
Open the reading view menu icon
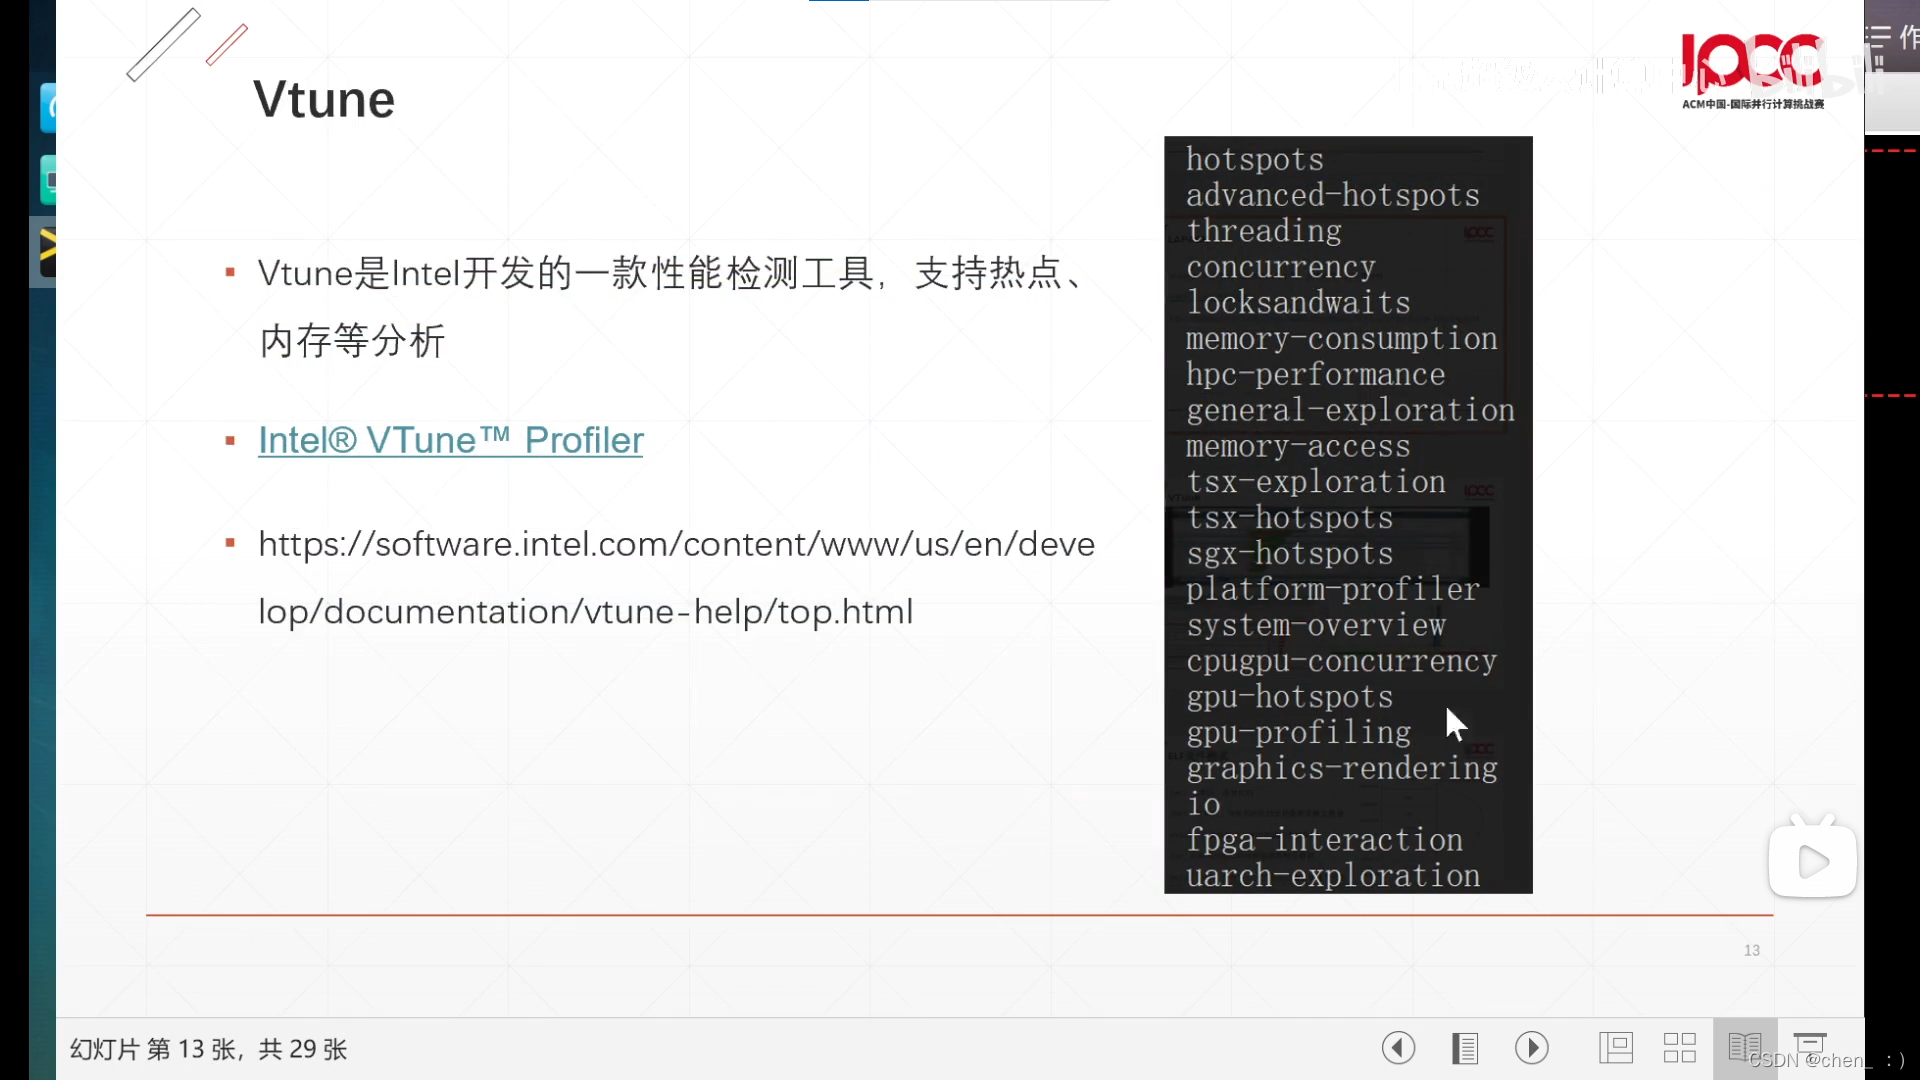(1465, 1048)
